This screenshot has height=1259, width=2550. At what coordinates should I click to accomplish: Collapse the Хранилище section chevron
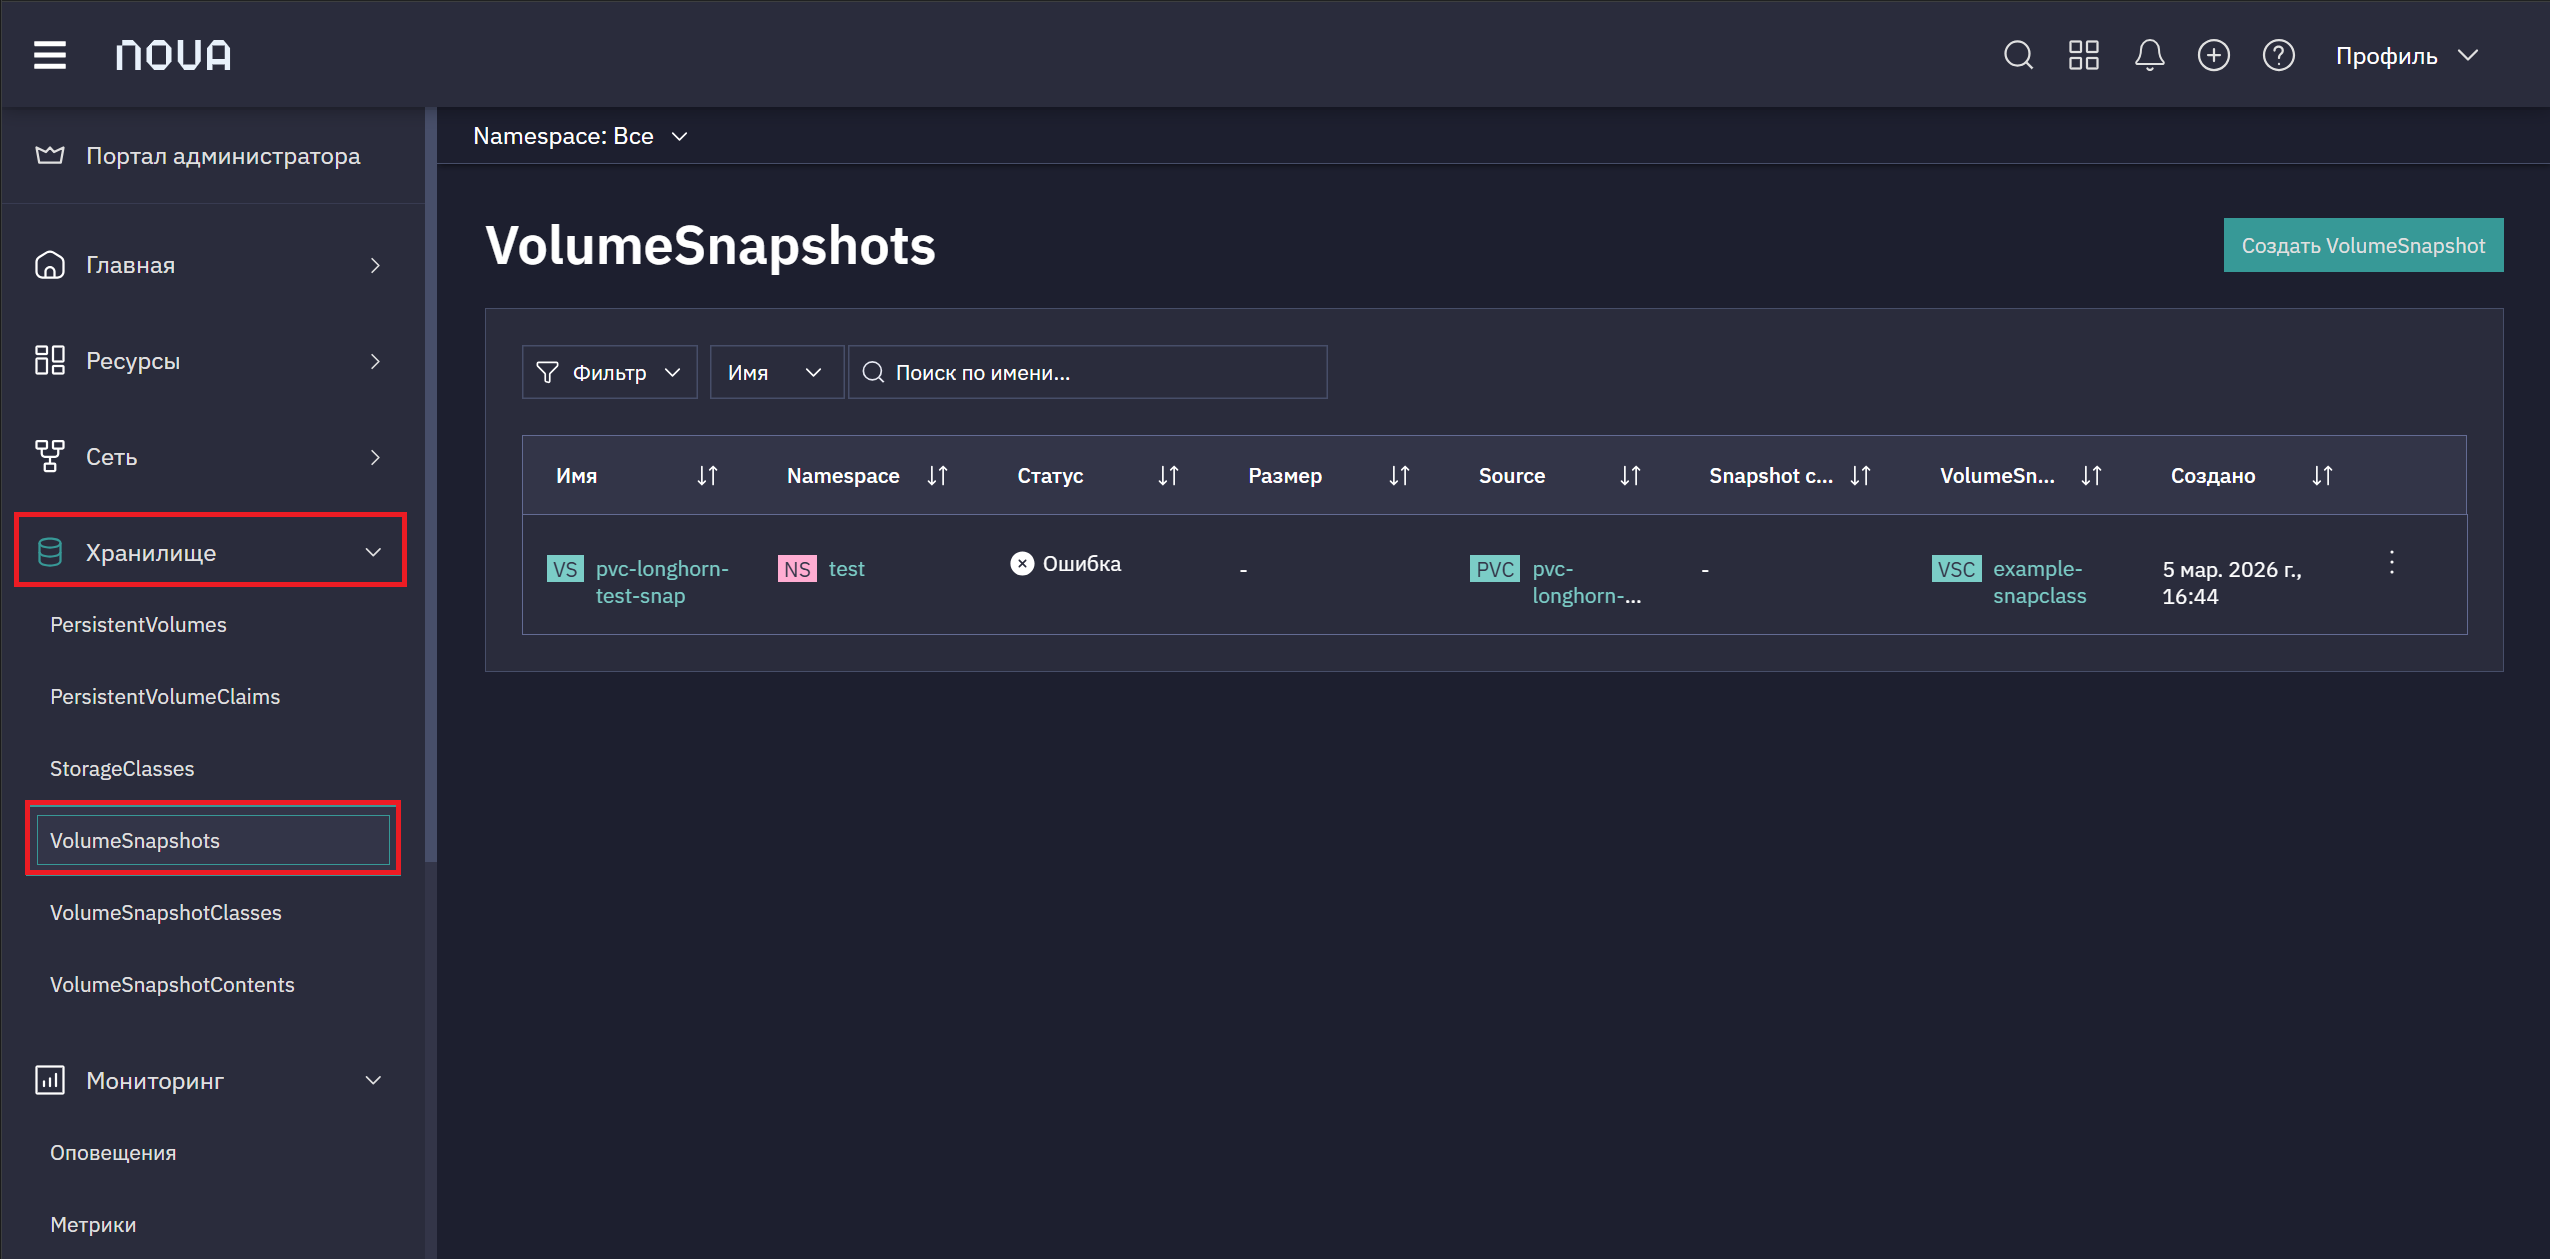(x=373, y=552)
